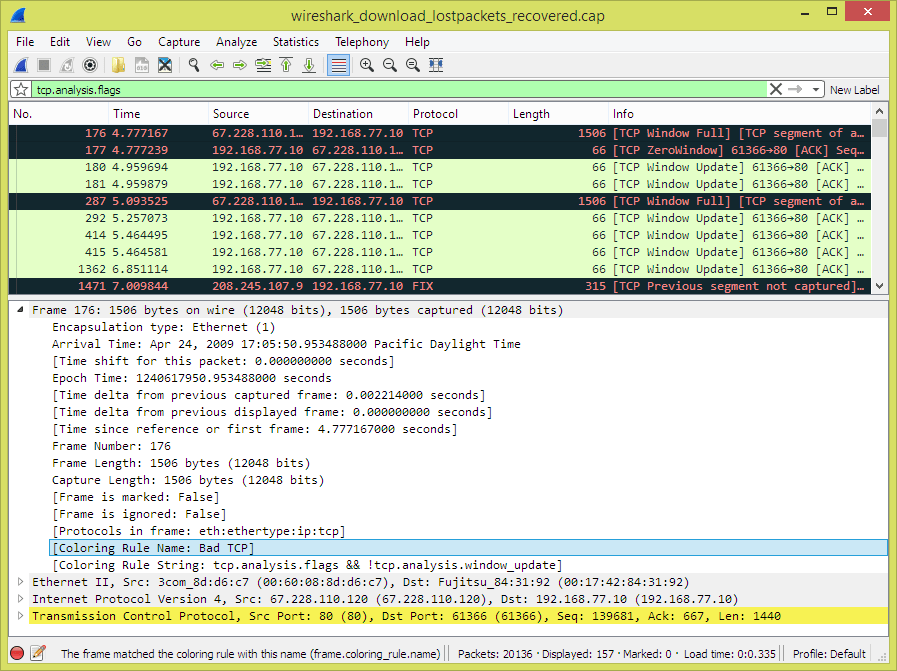Screen dimensions: 897x671
Task: Apply the display filter with the arrow
Action: (x=795, y=89)
